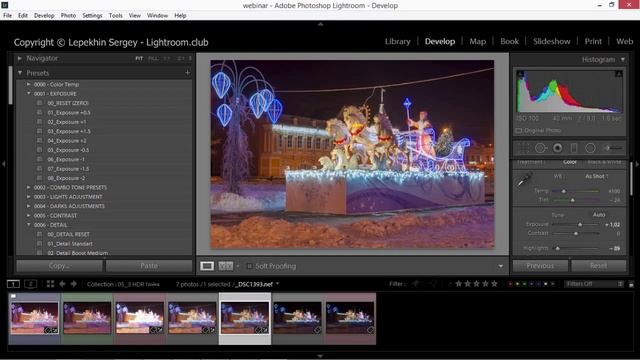This screenshot has height=360, width=640.
Task: Select the Crop Overlay tool
Action: coord(523,148)
